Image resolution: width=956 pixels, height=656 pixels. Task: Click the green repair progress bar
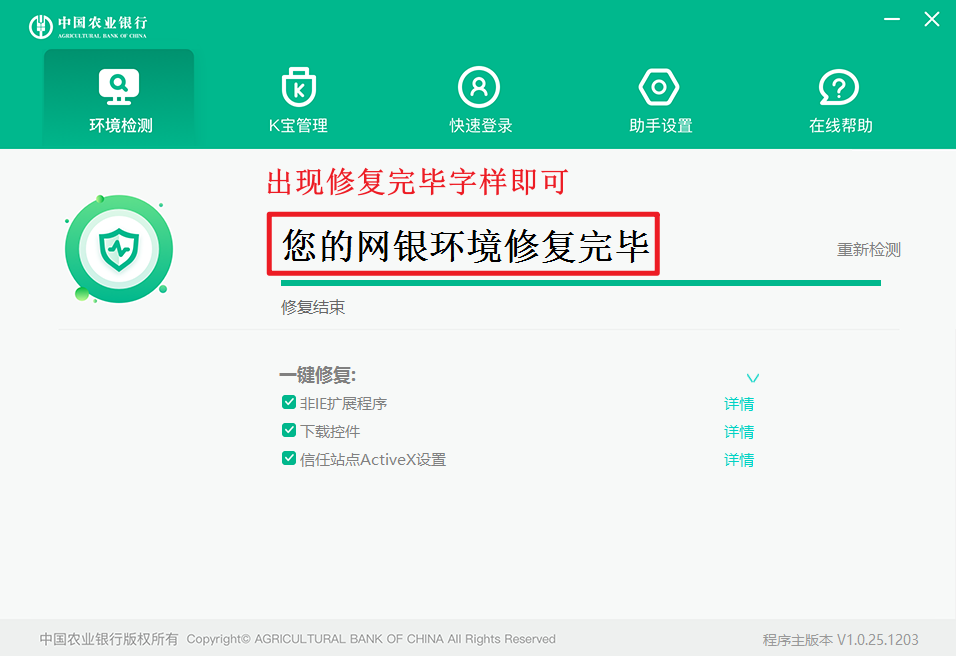coord(580,283)
